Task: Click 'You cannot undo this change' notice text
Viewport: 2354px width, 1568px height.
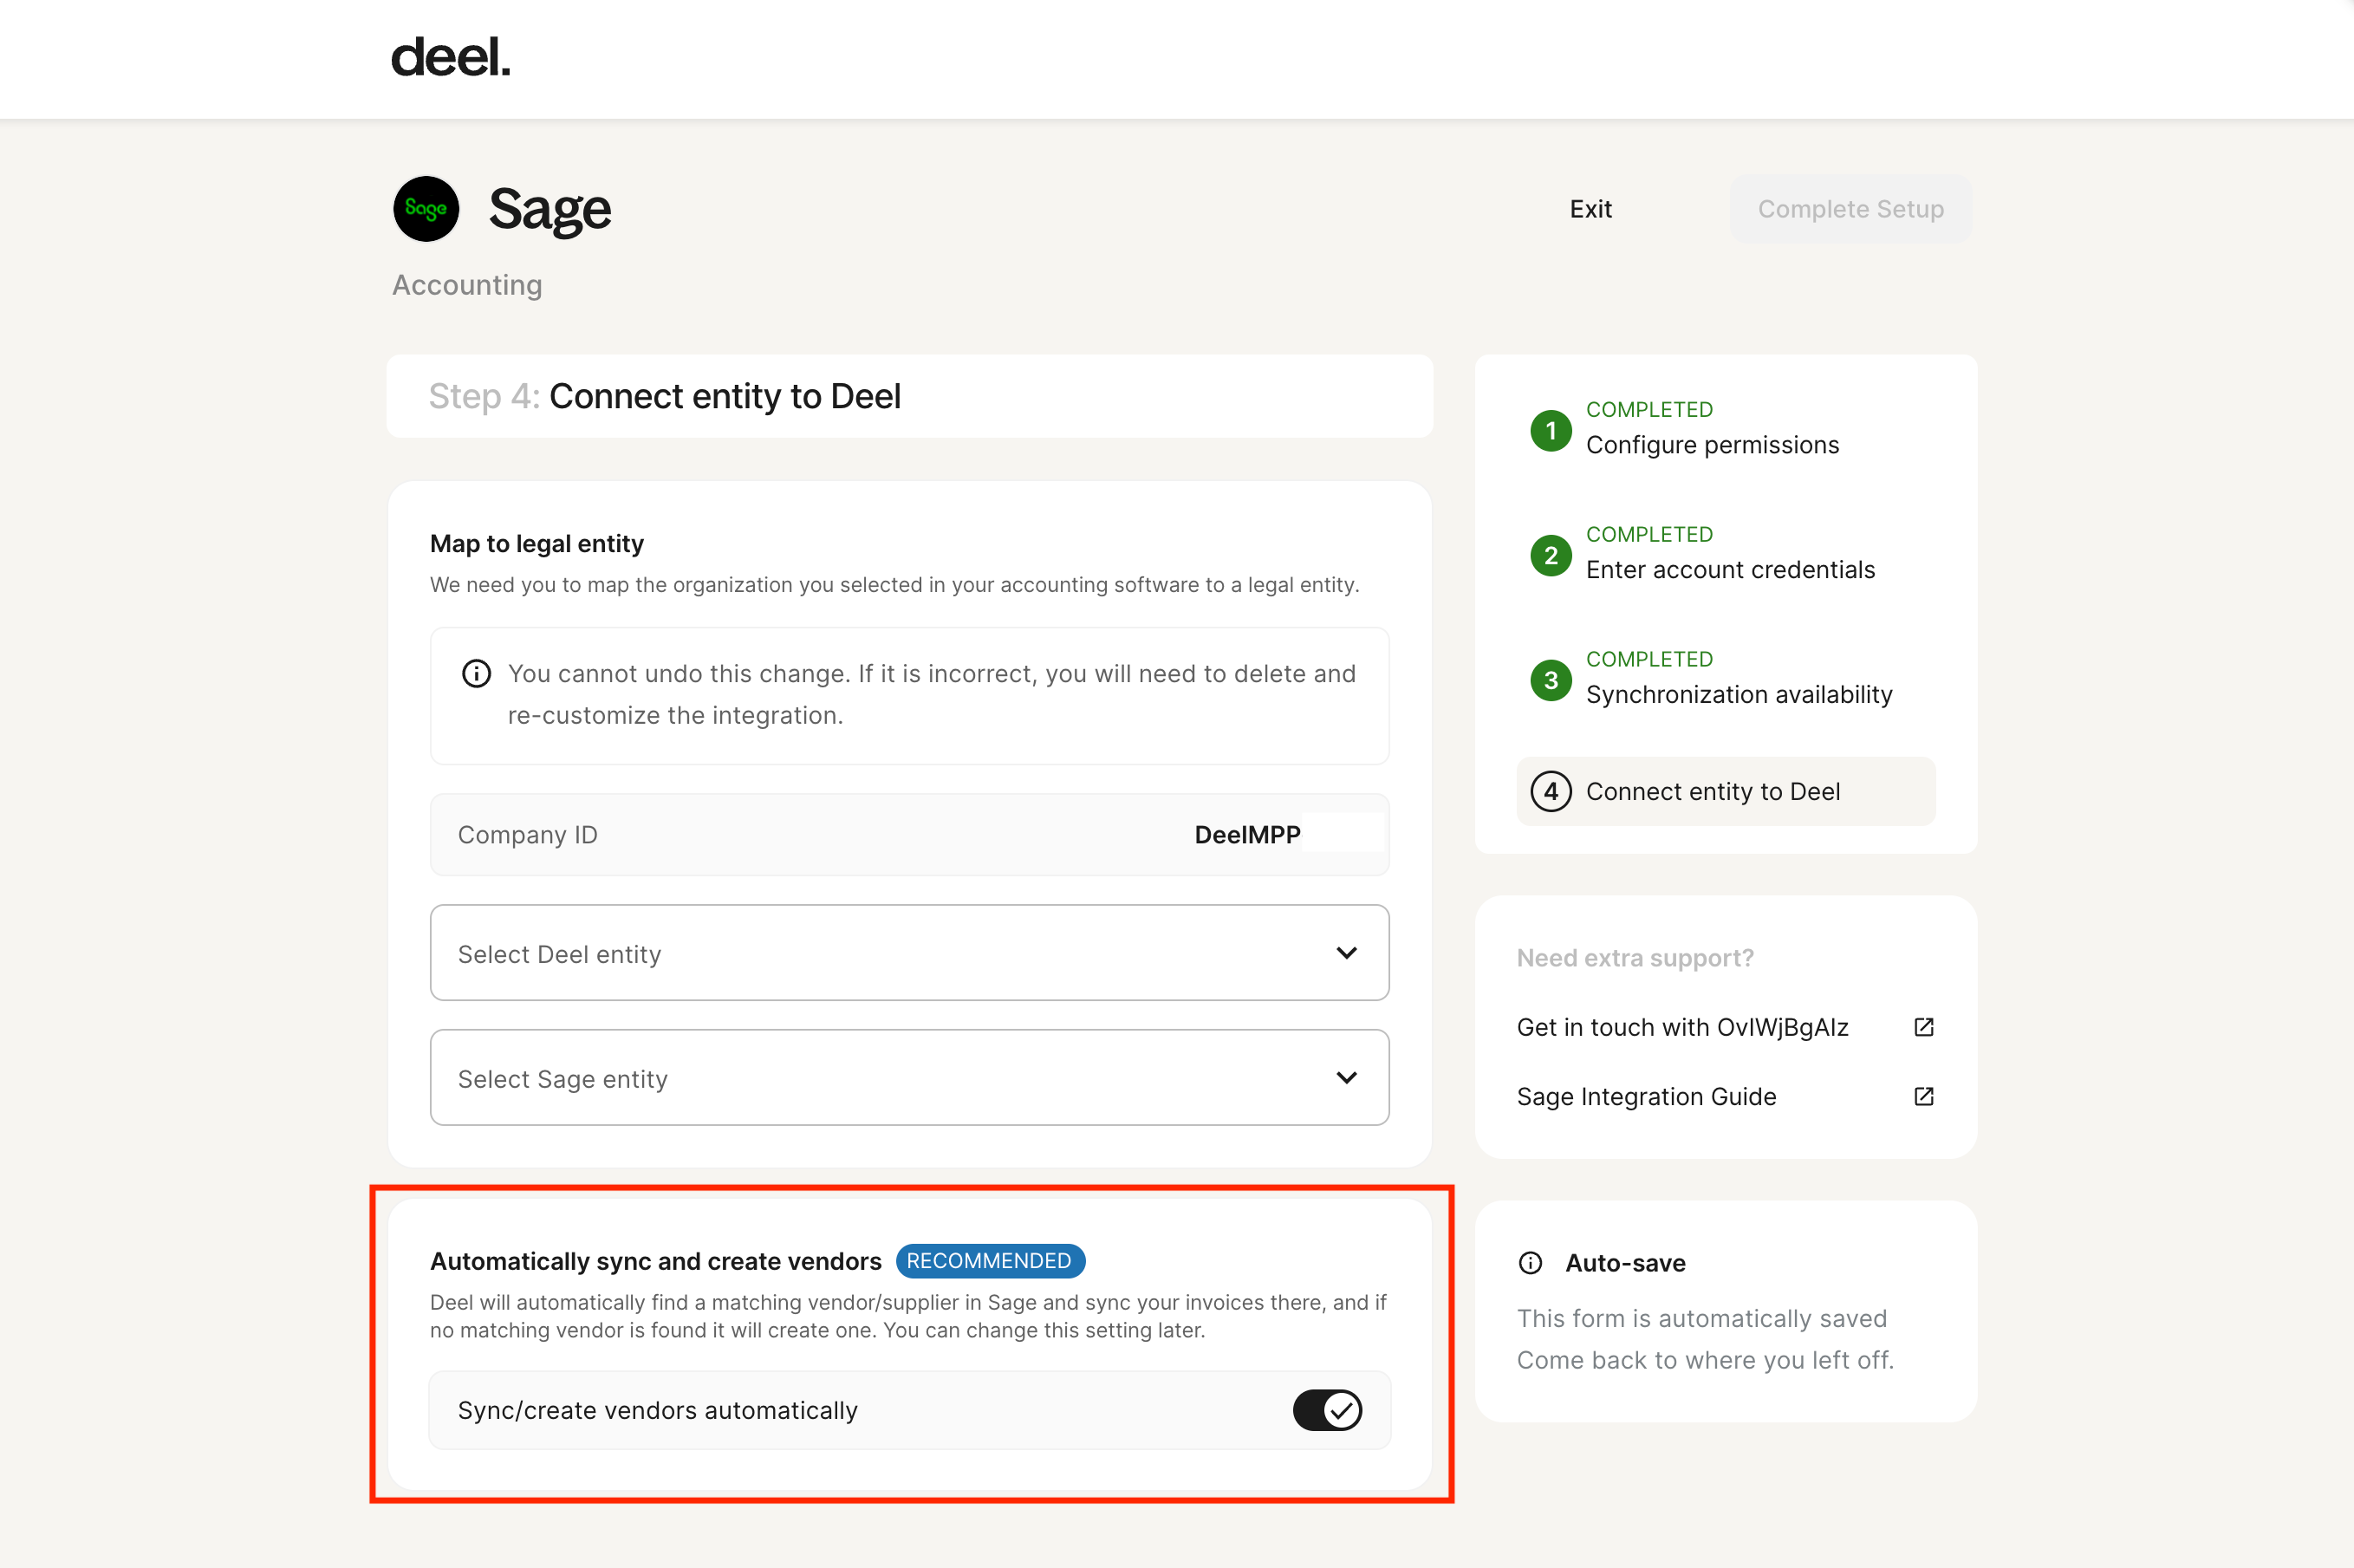Action: (931, 695)
